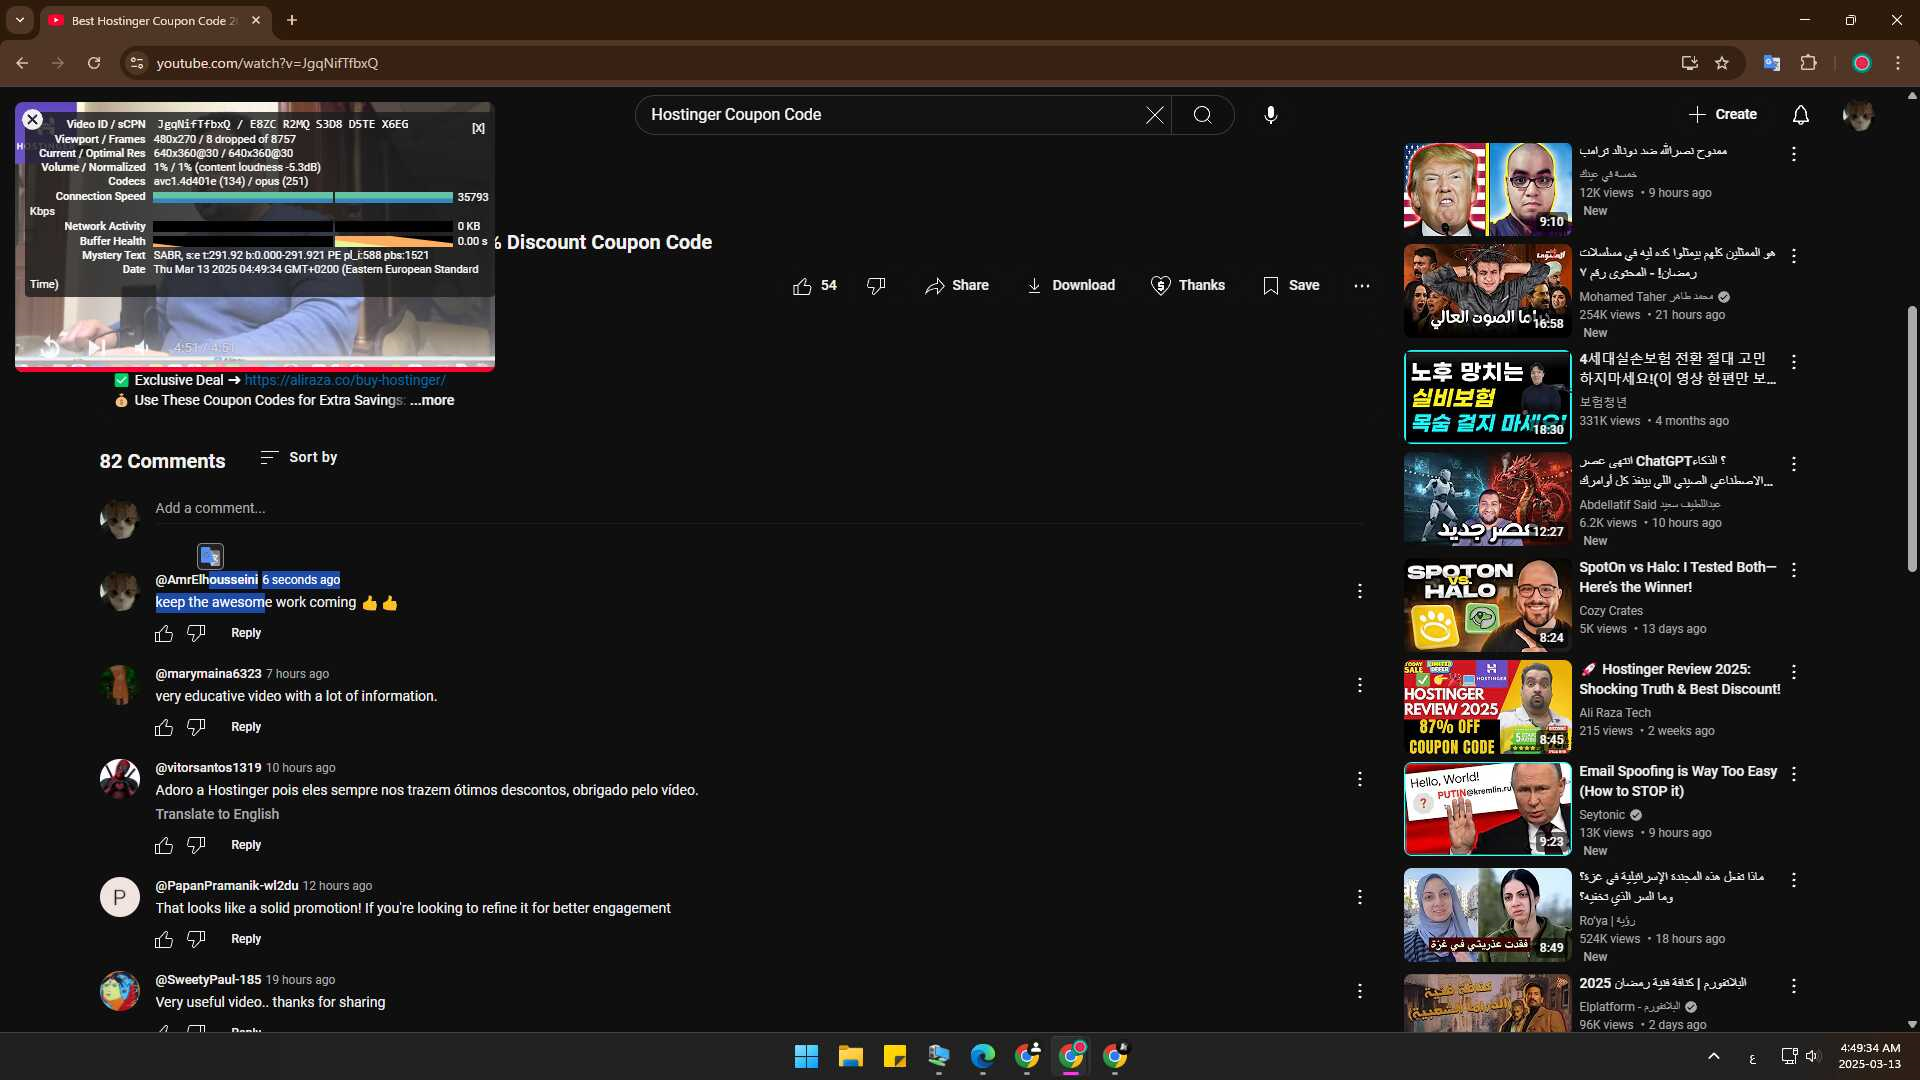
Task: Open options for Email Spoofing video
Action: tap(1794, 774)
